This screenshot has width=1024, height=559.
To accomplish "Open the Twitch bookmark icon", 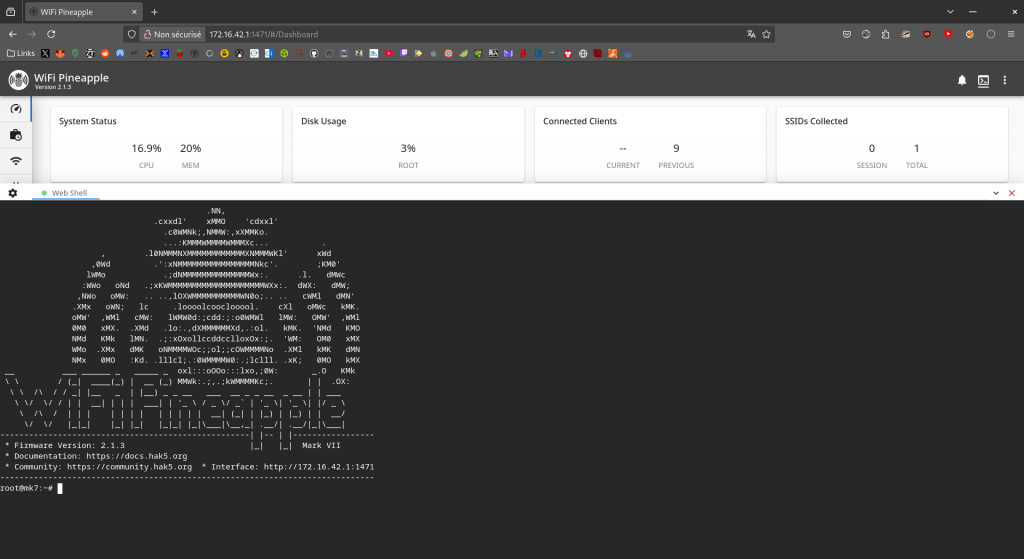I will pyautogui.click(x=404, y=53).
